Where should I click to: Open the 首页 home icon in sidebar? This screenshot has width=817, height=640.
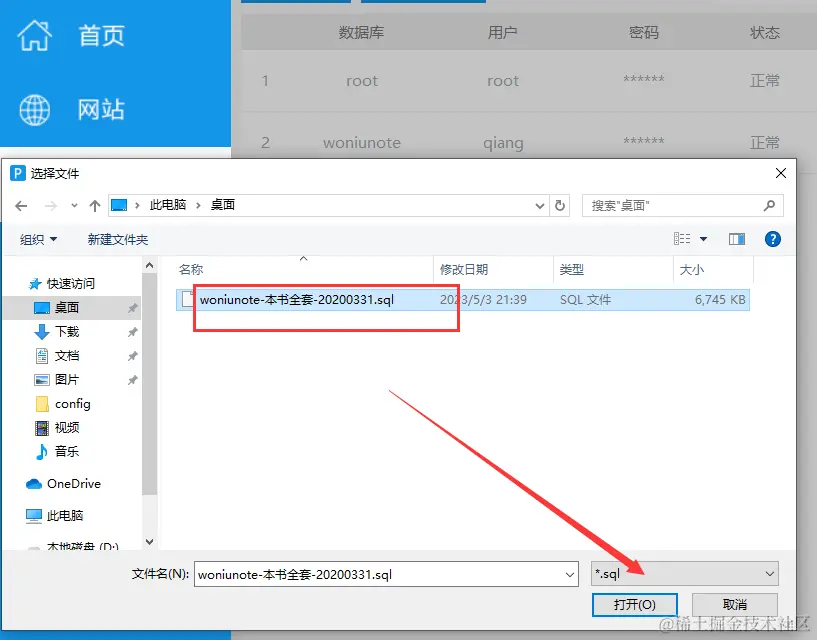pyautogui.click(x=34, y=35)
